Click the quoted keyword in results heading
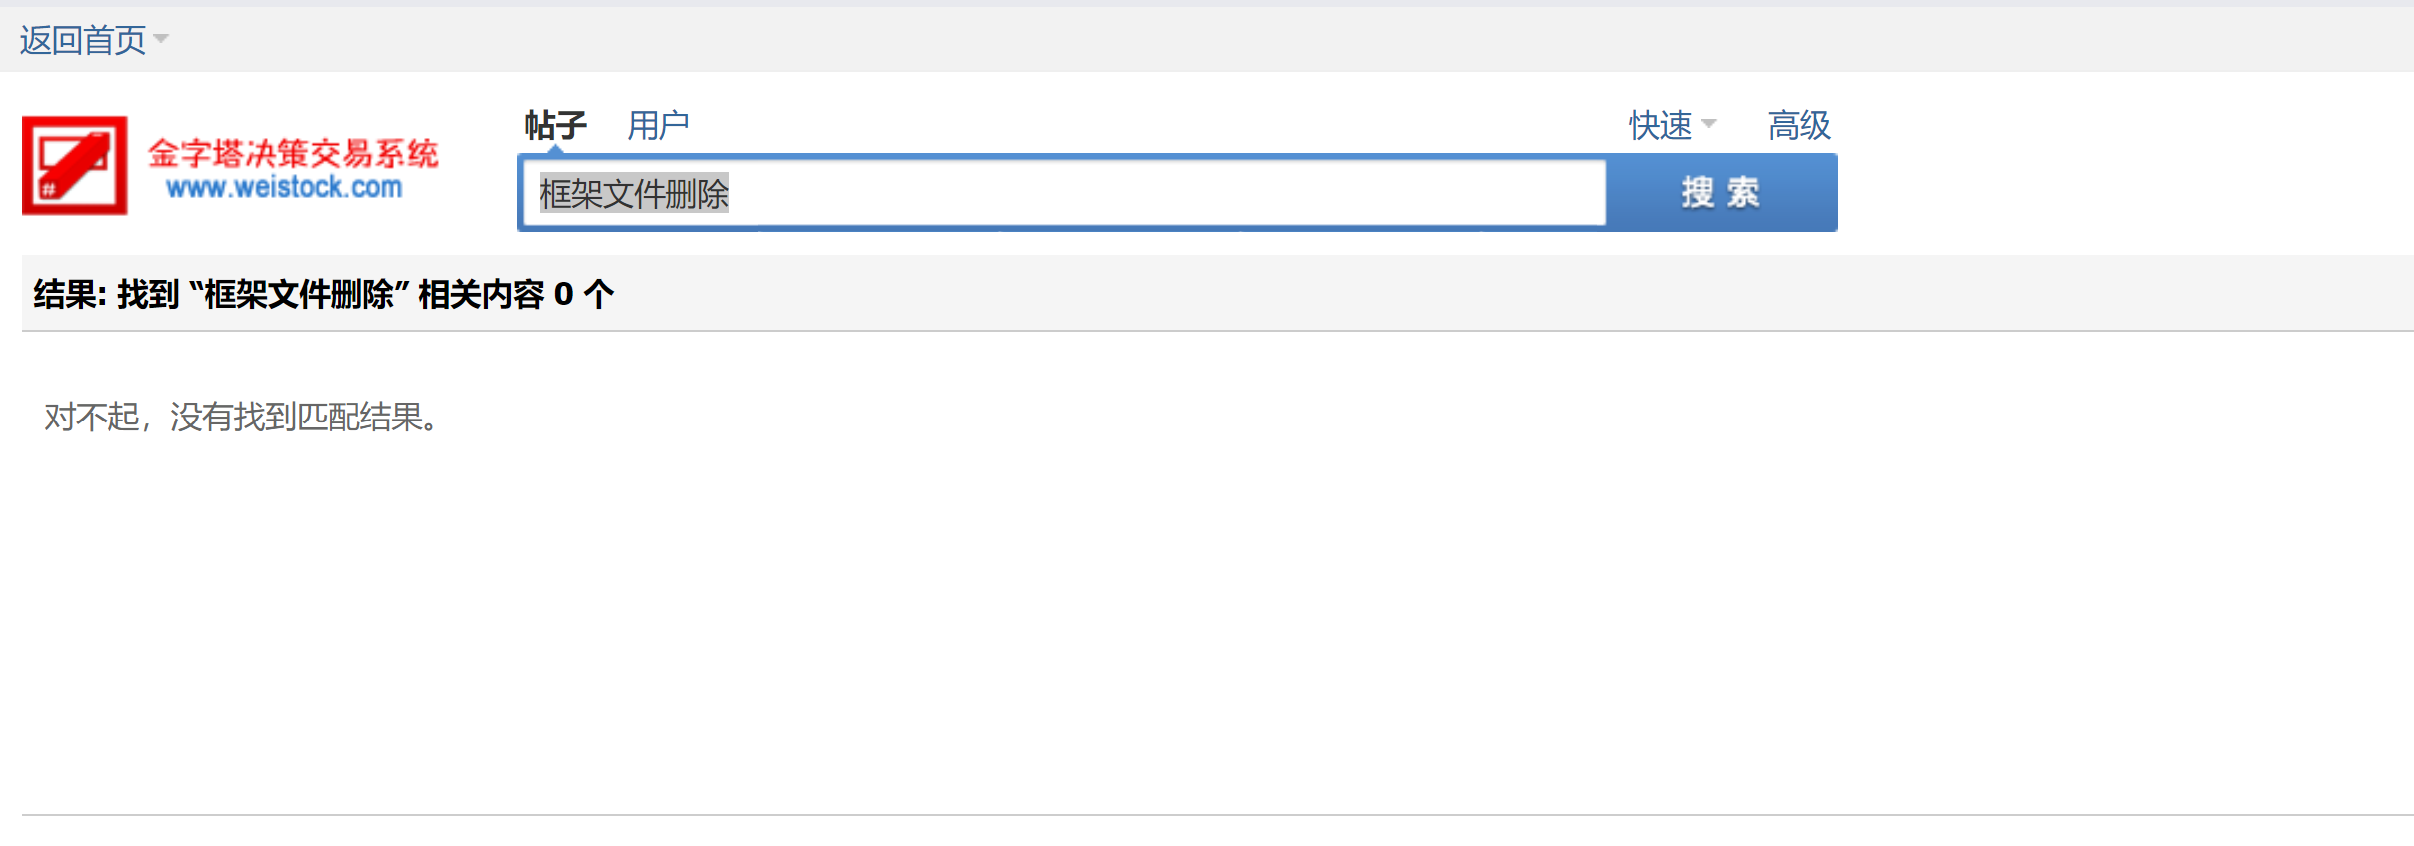 coord(298,294)
